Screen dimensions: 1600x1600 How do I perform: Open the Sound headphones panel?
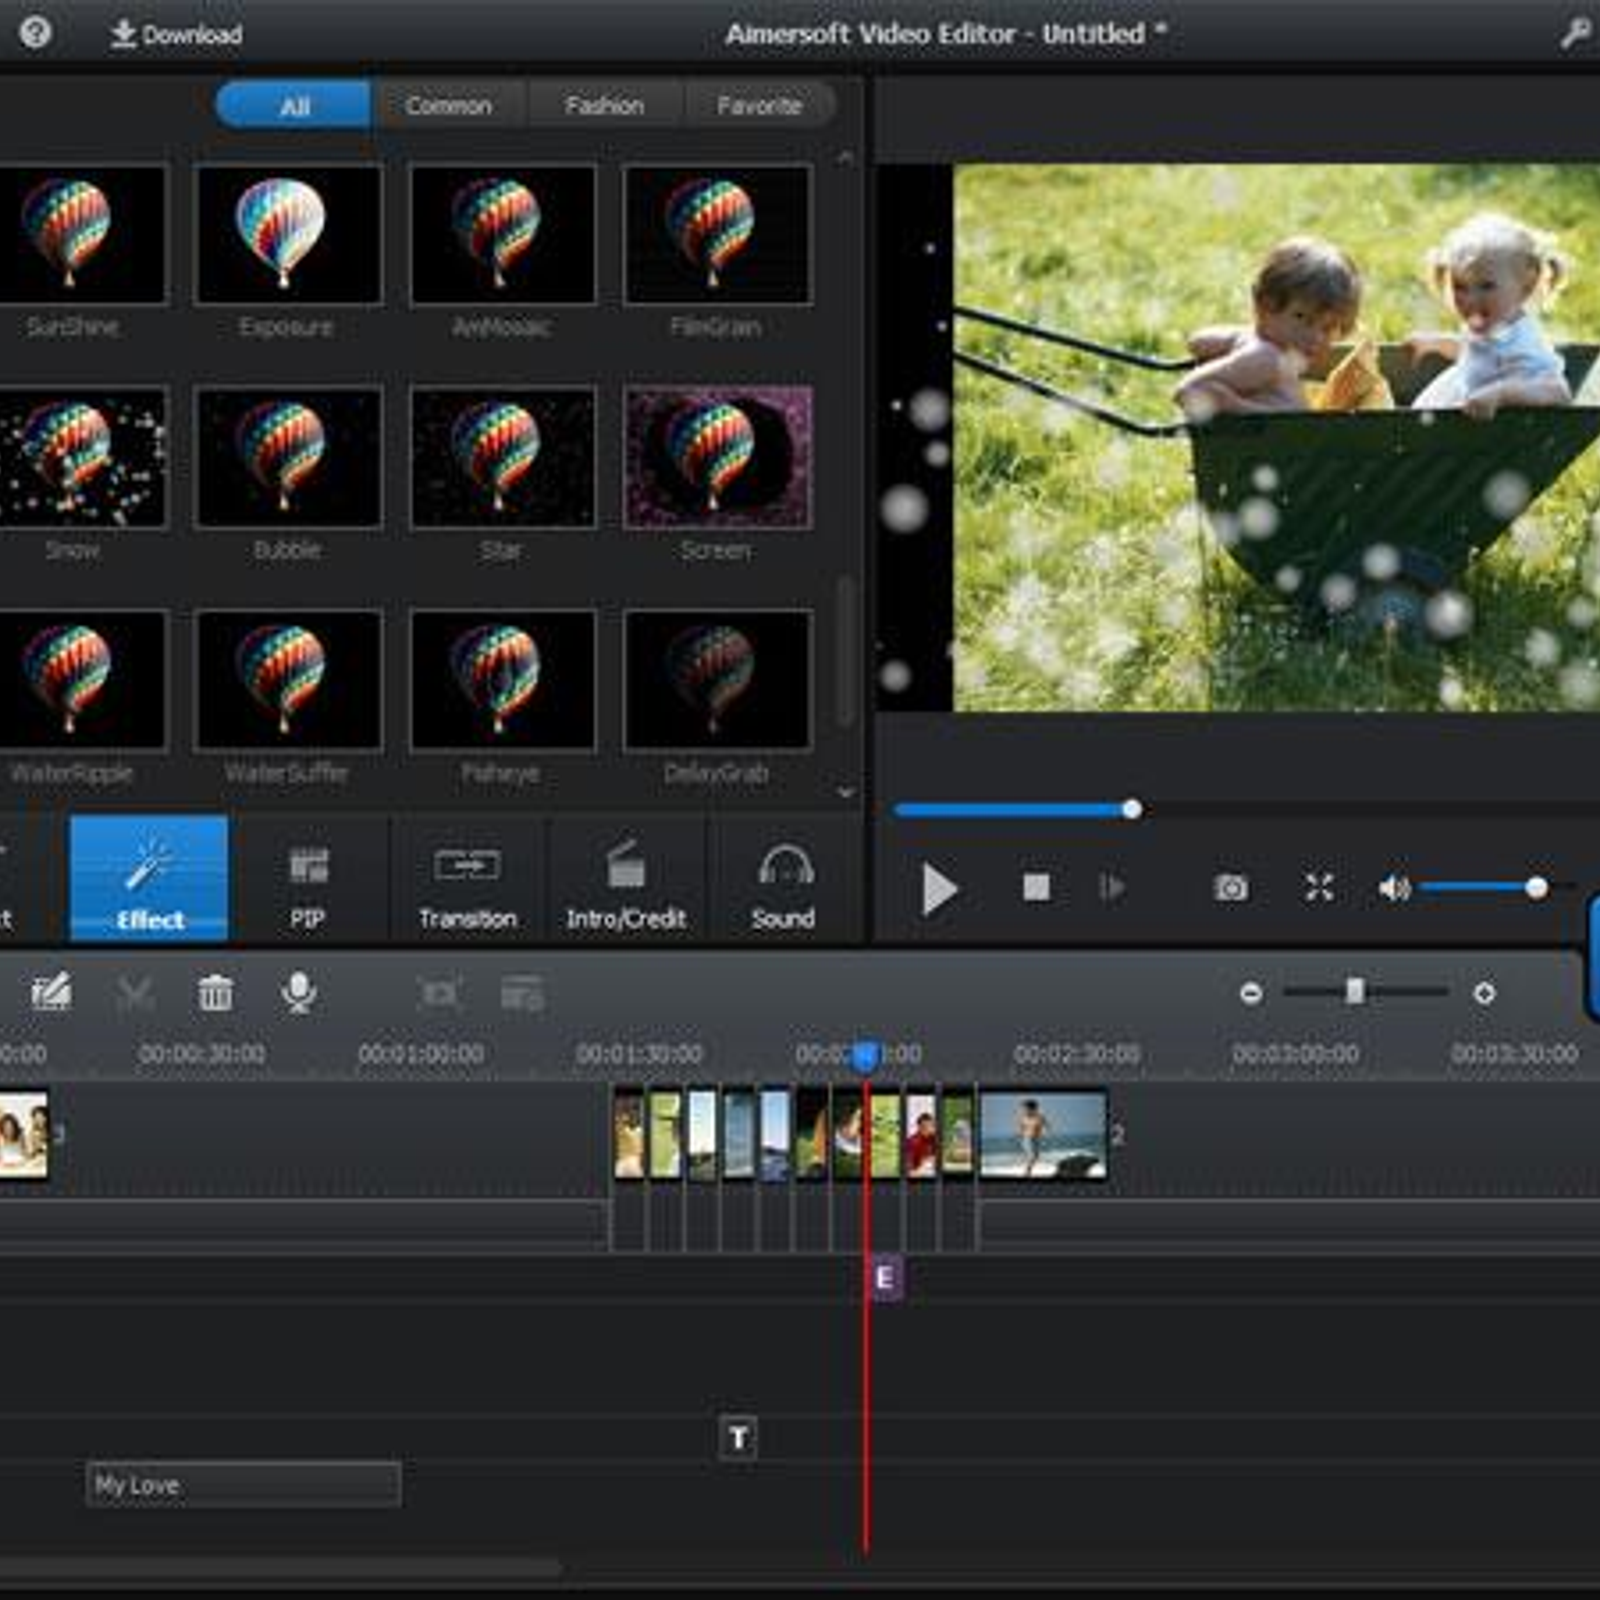click(x=784, y=878)
